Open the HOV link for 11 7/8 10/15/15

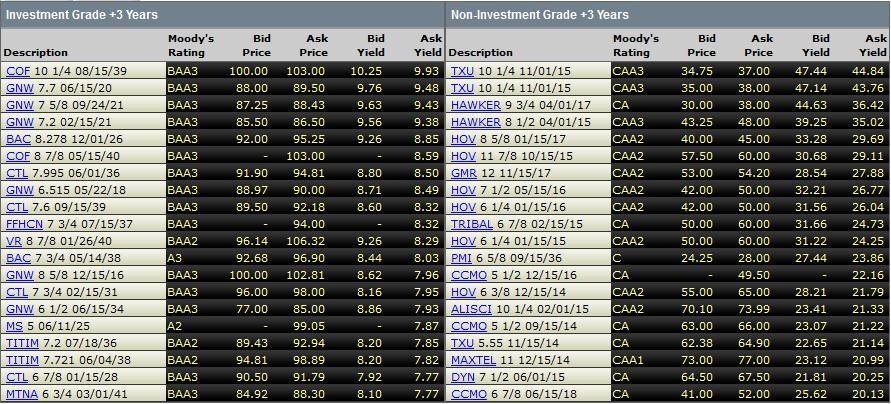pos(463,156)
